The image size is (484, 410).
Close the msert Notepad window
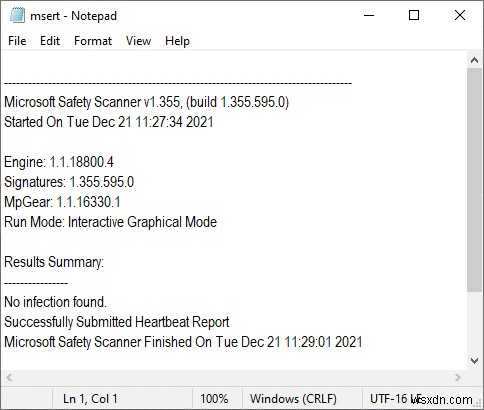460,15
